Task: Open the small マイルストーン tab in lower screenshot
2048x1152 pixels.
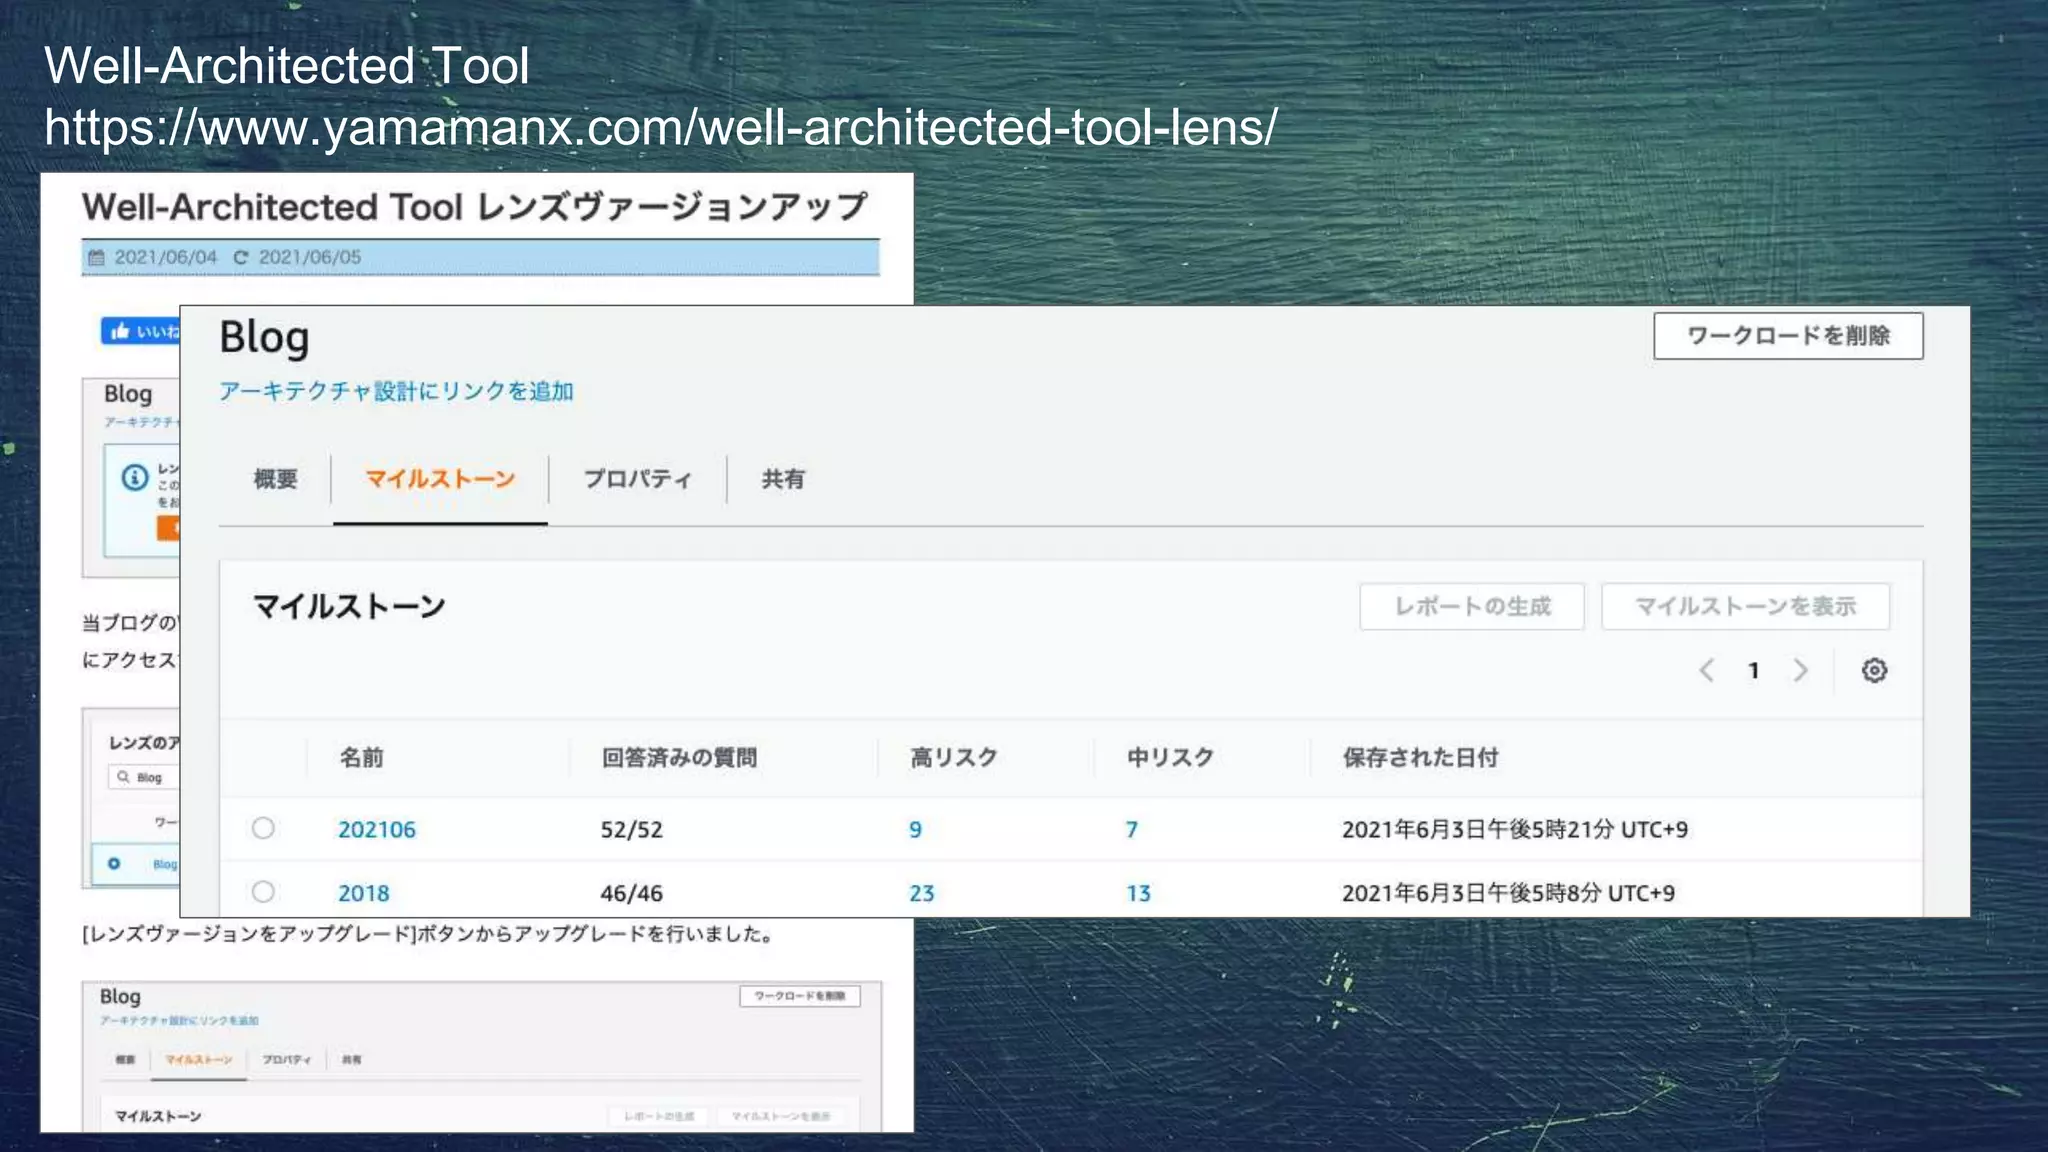Action: tap(199, 1059)
